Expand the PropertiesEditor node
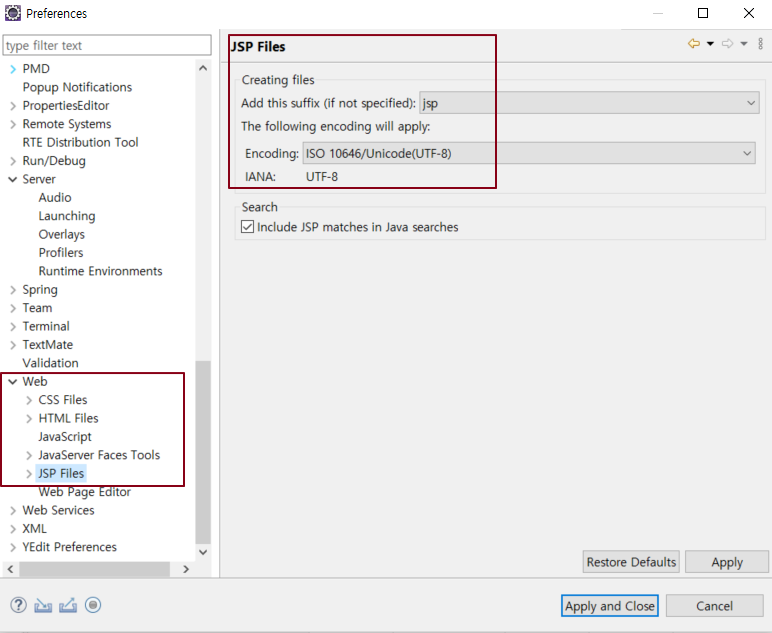 point(13,106)
